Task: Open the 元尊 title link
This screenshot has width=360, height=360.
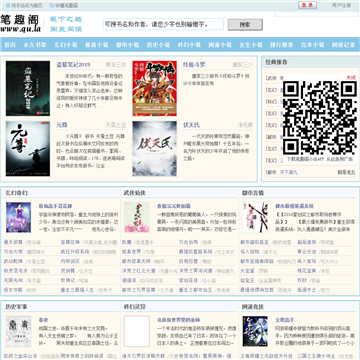Action: tap(62, 125)
